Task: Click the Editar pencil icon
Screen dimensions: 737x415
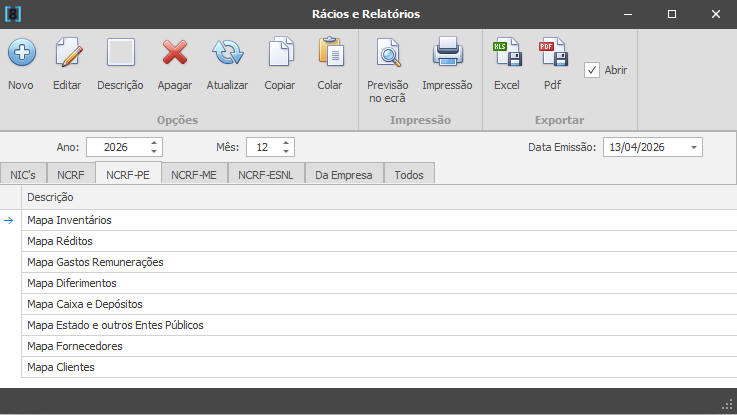Action: click(67, 53)
